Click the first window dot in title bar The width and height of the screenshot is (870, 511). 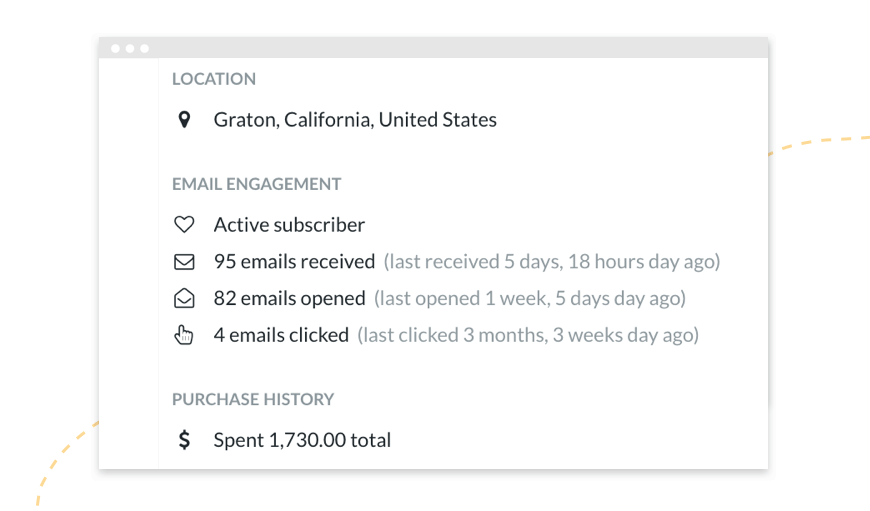tap(115, 48)
